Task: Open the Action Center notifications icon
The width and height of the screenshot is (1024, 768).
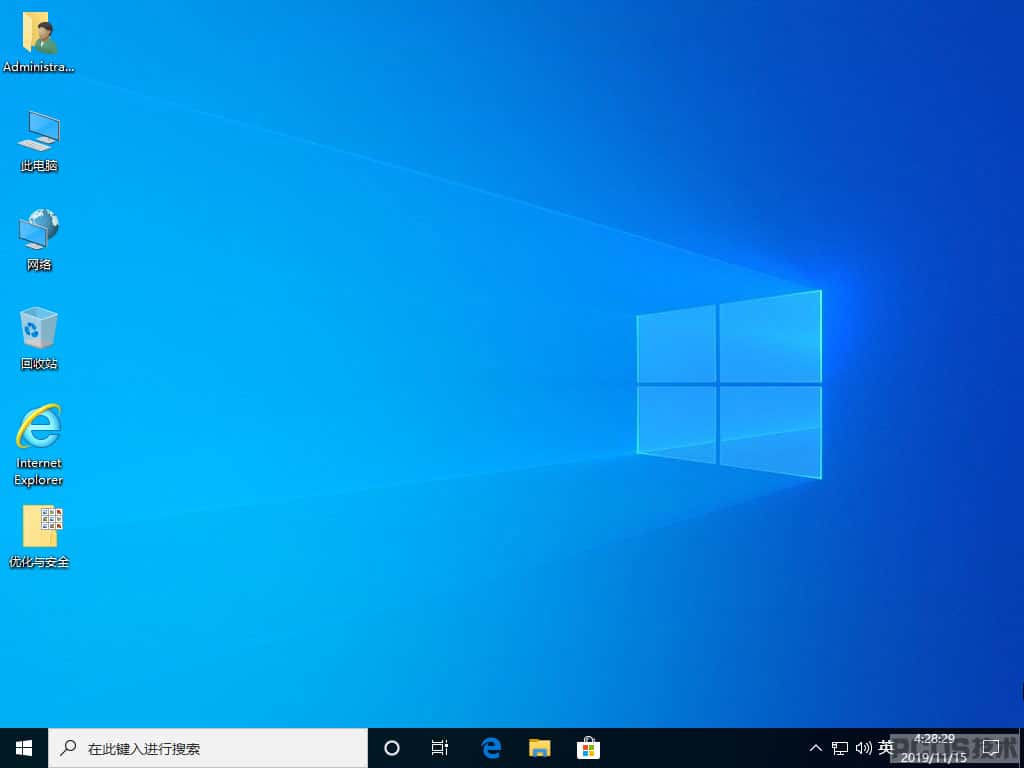Action: 991,748
